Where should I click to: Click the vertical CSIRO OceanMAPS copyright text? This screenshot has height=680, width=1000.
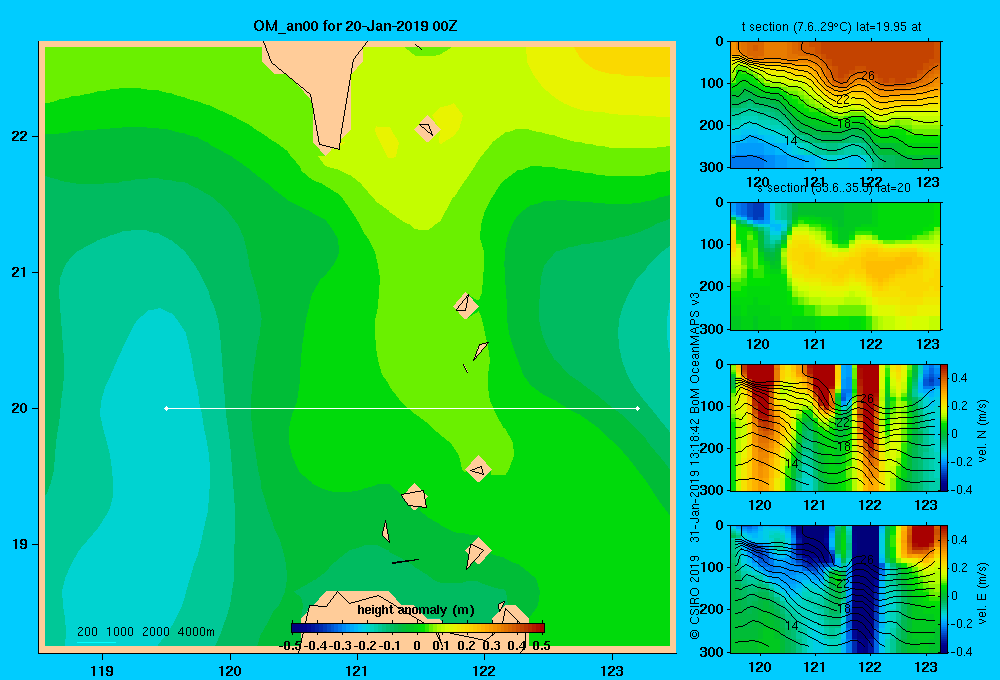(x=695, y=466)
